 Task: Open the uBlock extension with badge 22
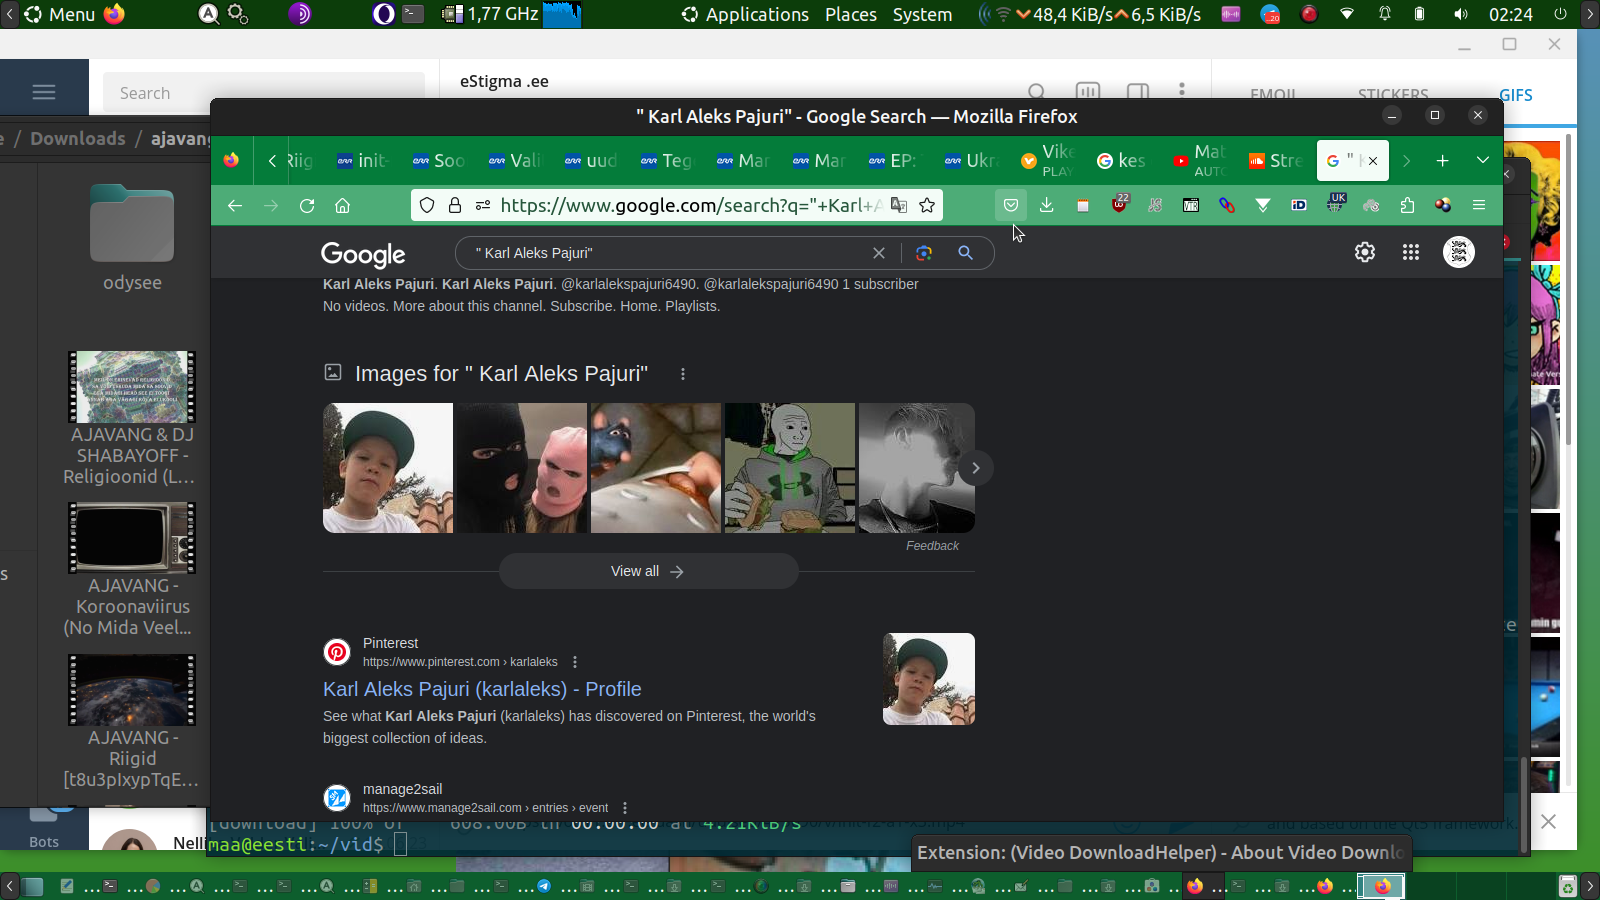pos(1119,204)
